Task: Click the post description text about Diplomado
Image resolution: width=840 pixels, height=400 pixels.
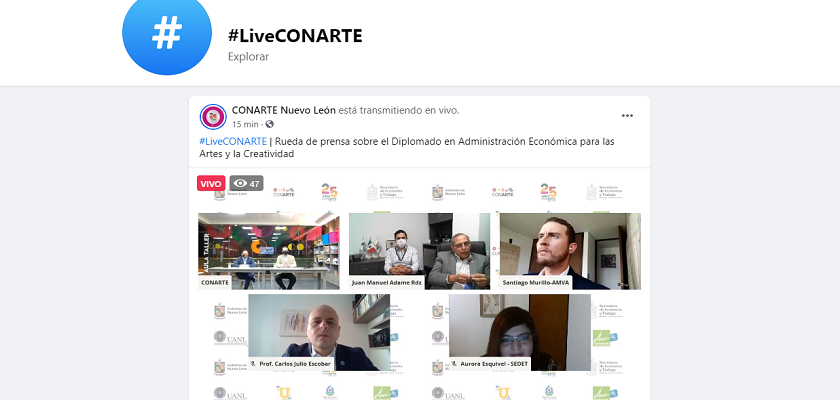Action: tap(407, 148)
